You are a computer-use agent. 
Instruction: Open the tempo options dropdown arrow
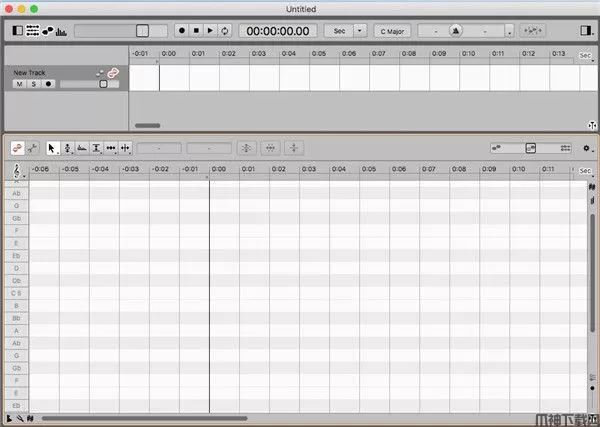(x=509, y=31)
